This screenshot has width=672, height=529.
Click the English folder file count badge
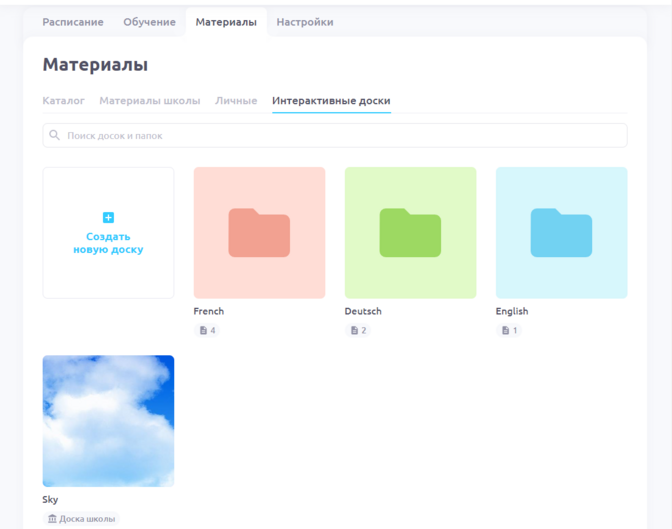(509, 330)
